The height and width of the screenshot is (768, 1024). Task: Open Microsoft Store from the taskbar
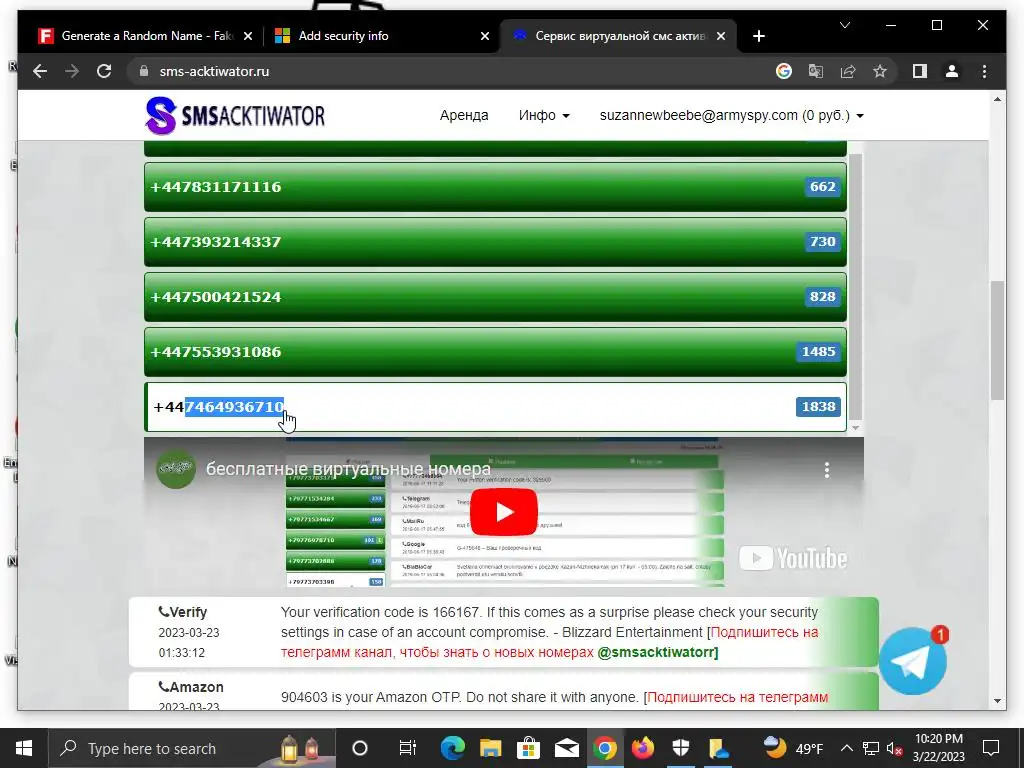528,748
